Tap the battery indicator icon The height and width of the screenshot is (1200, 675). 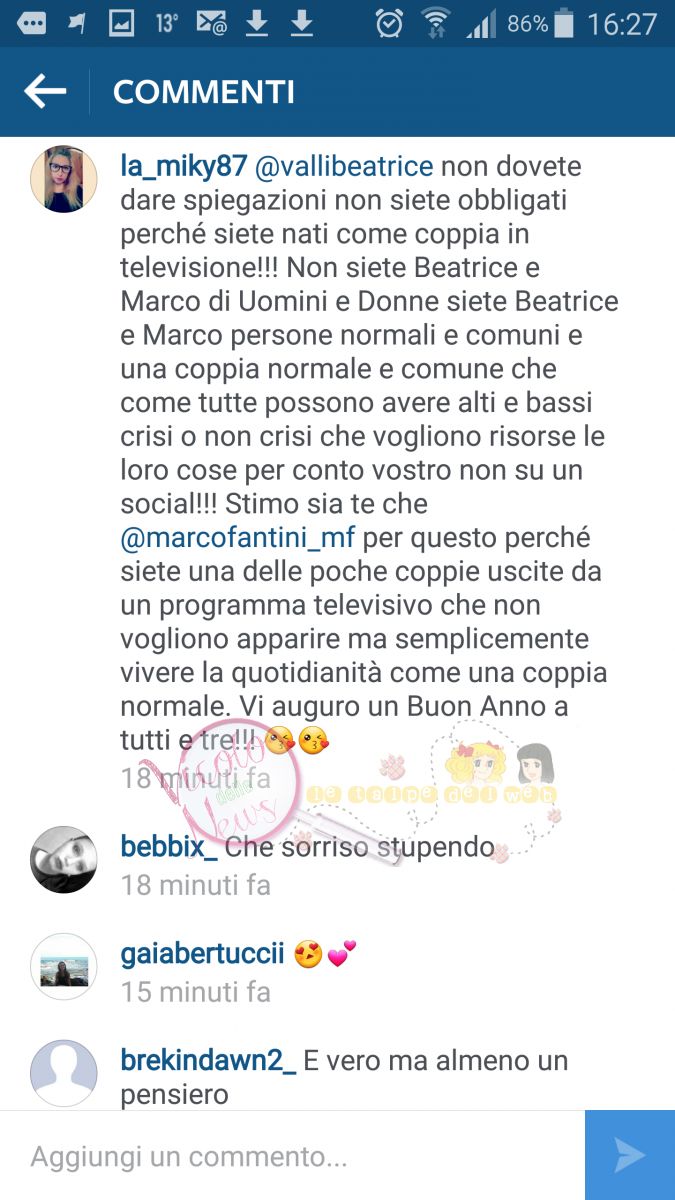click(x=564, y=23)
